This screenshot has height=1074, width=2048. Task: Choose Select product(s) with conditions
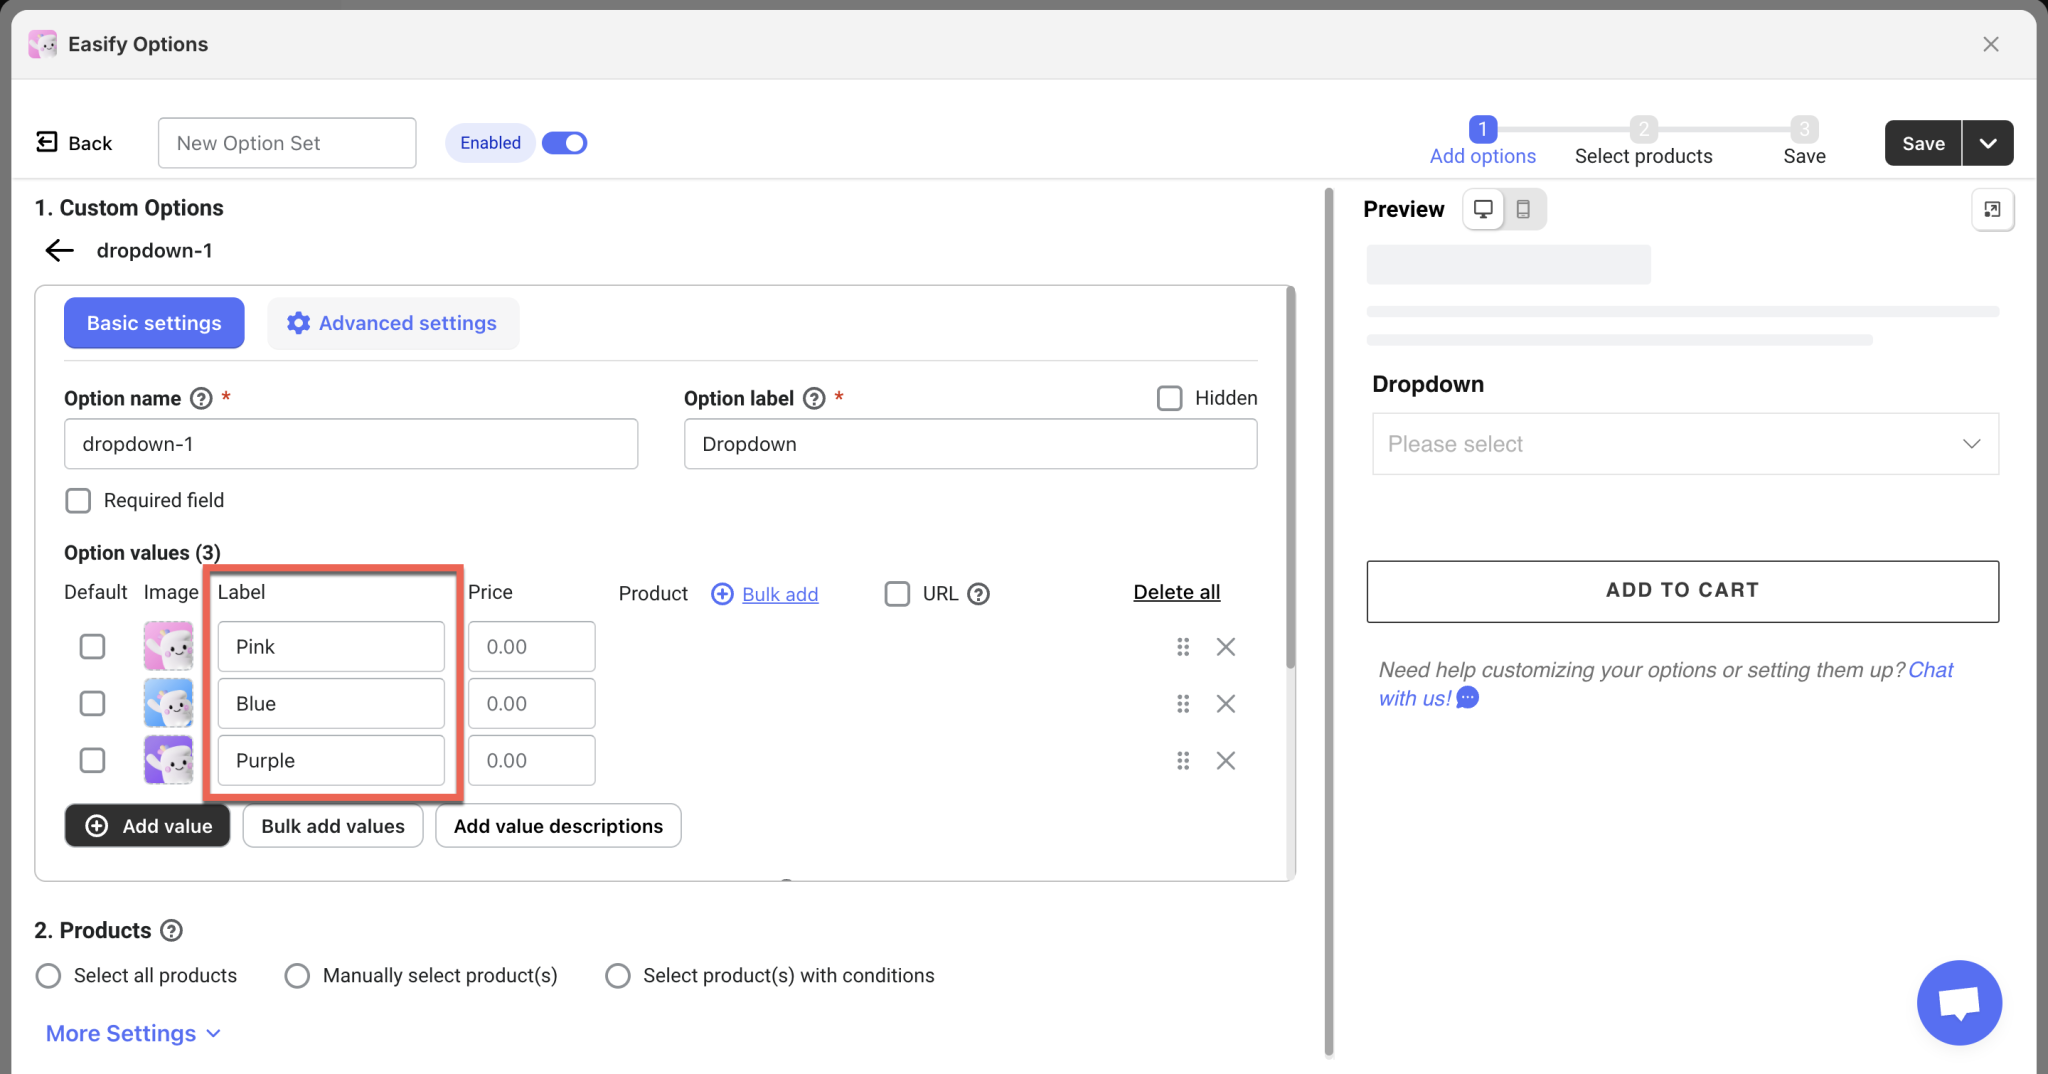[618, 976]
